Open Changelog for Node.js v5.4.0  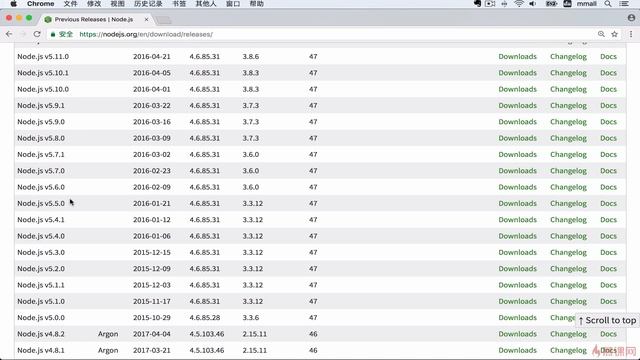[x=568, y=236]
